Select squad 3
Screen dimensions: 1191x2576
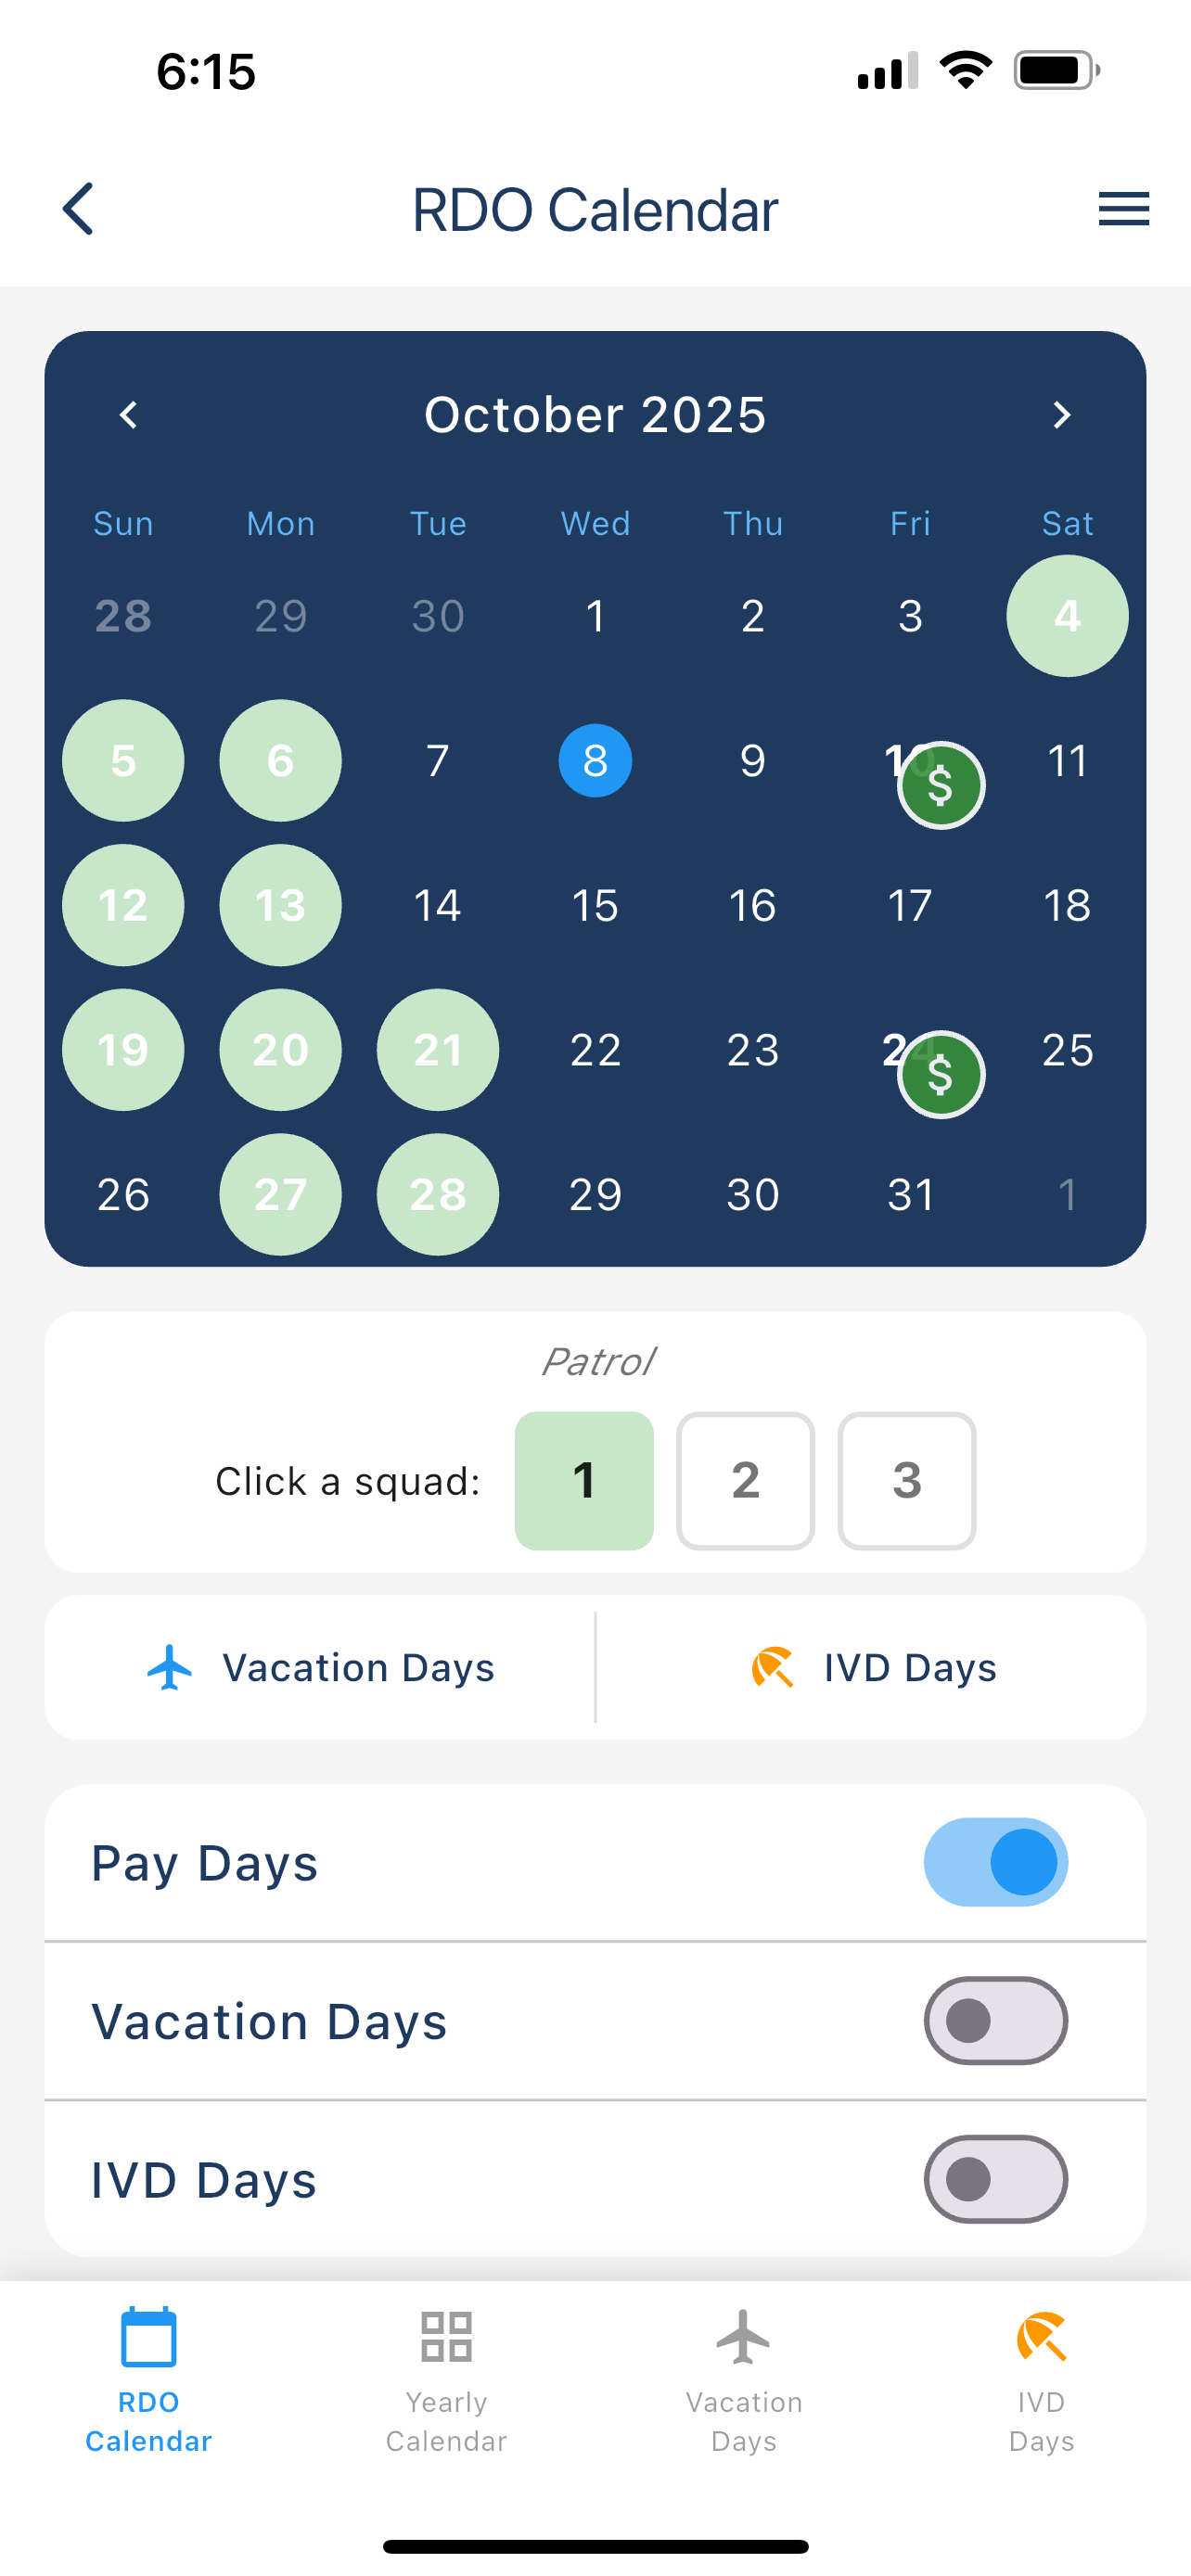click(906, 1480)
